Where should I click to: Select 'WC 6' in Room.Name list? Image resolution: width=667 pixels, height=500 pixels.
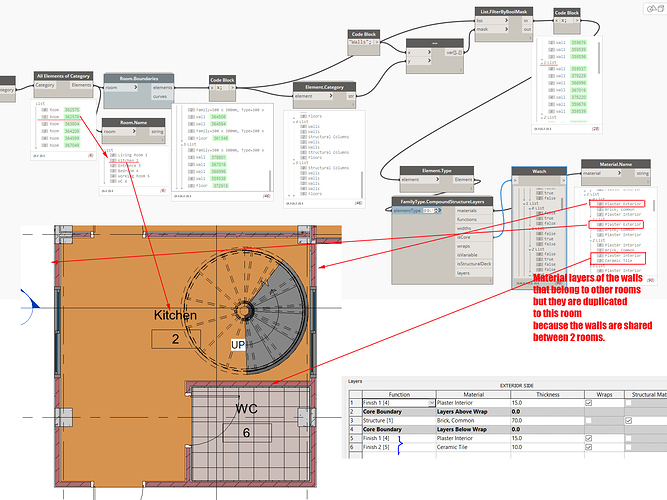(x=122, y=181)
